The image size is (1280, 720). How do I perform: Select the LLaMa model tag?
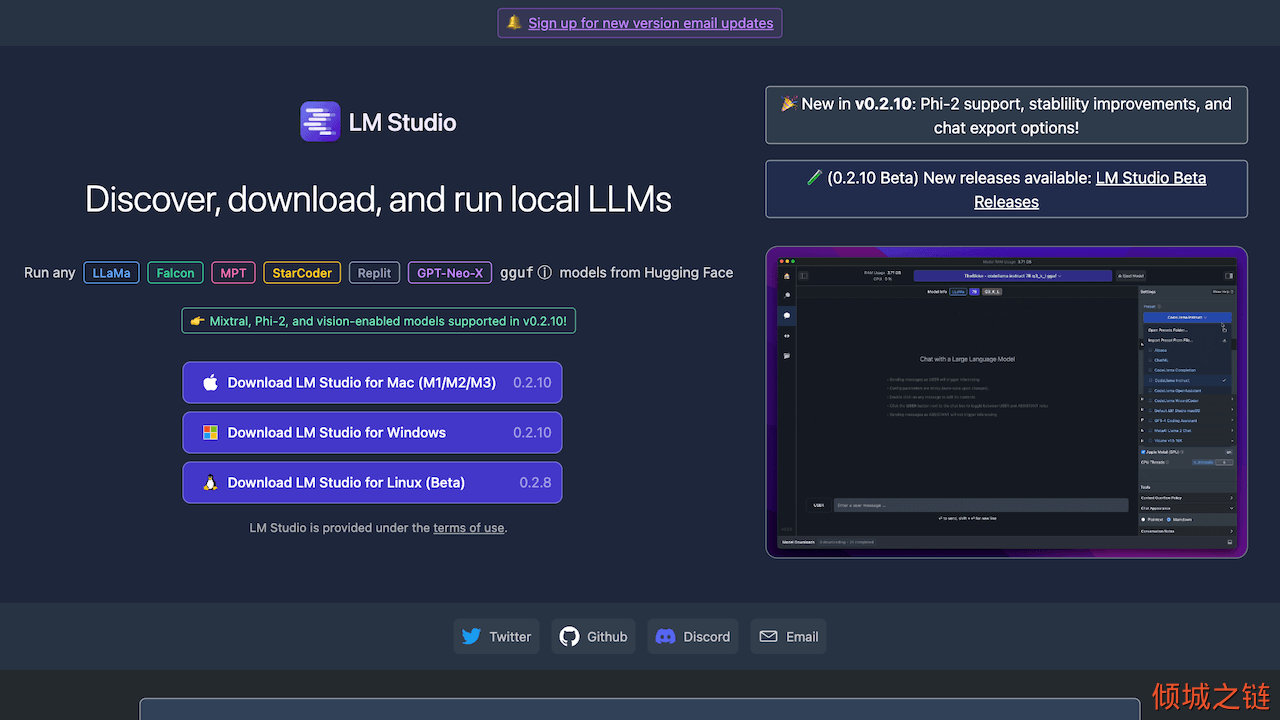tap(112, 272)
